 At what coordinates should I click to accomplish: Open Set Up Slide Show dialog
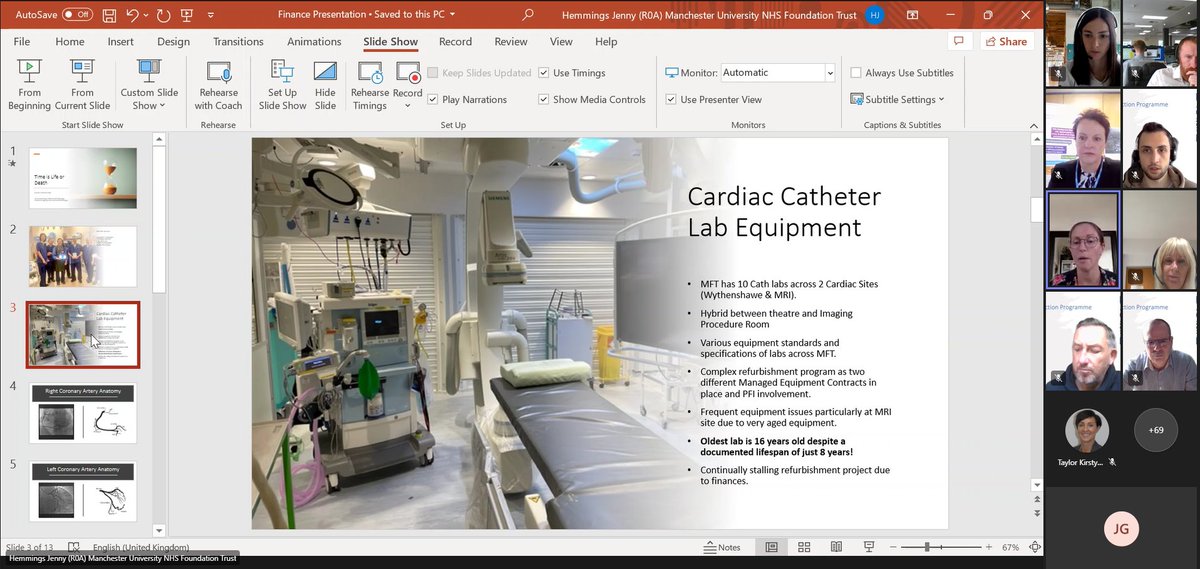[282, 85]
